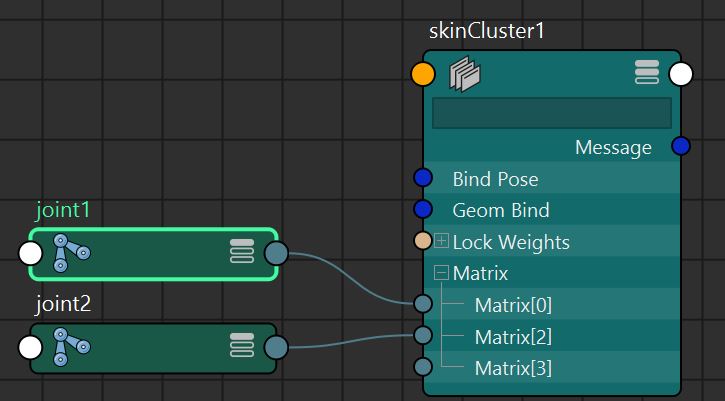Image resolution: width=725 pixels, height=401 pixels.
Task: Select the Matrix[0] input port
Action: (x=423, y=304)
